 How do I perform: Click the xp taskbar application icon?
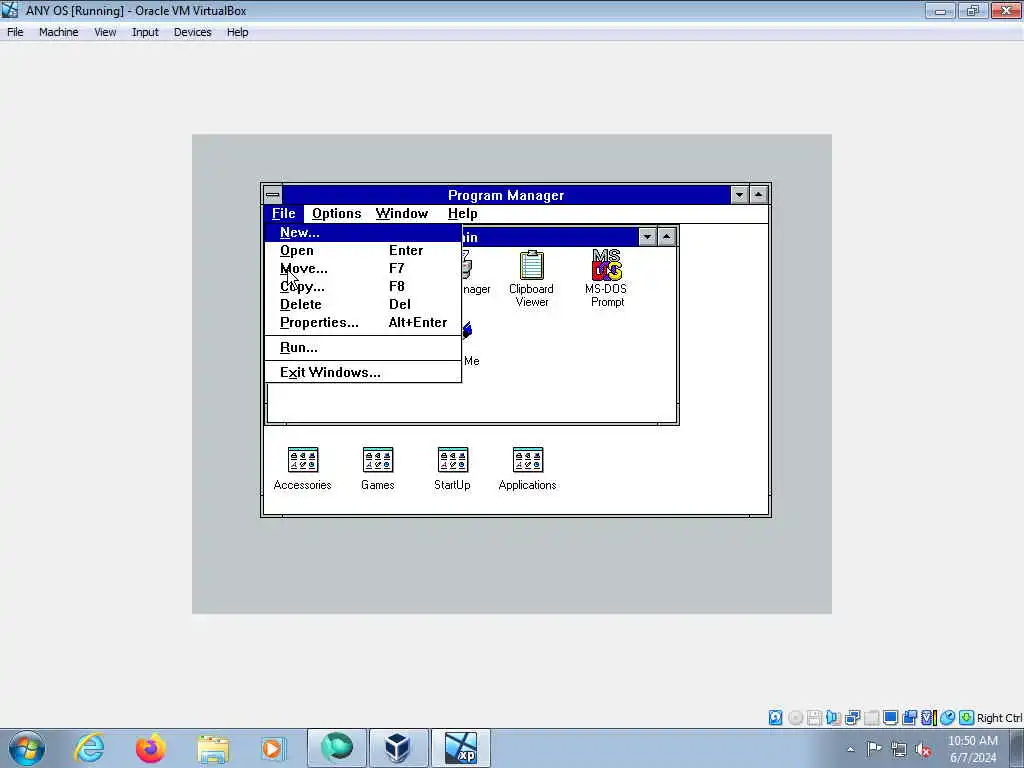click(461, 748)
